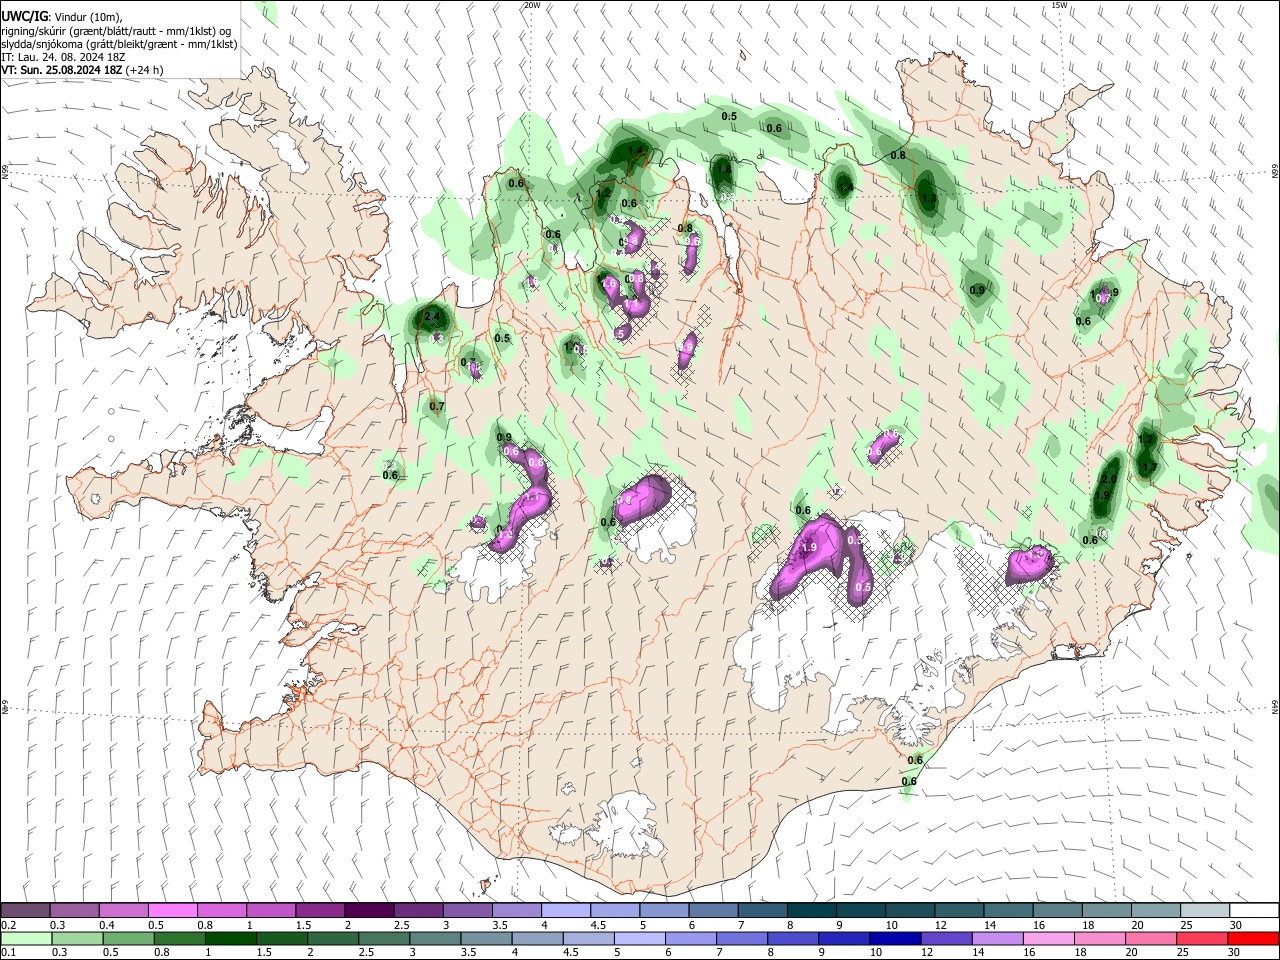The width and height of the screenshot is (1280, 960).
Task: Click the 'IT: Lau. 24. 08. 2024 18Z' line
Action: [x=63, y=57]
